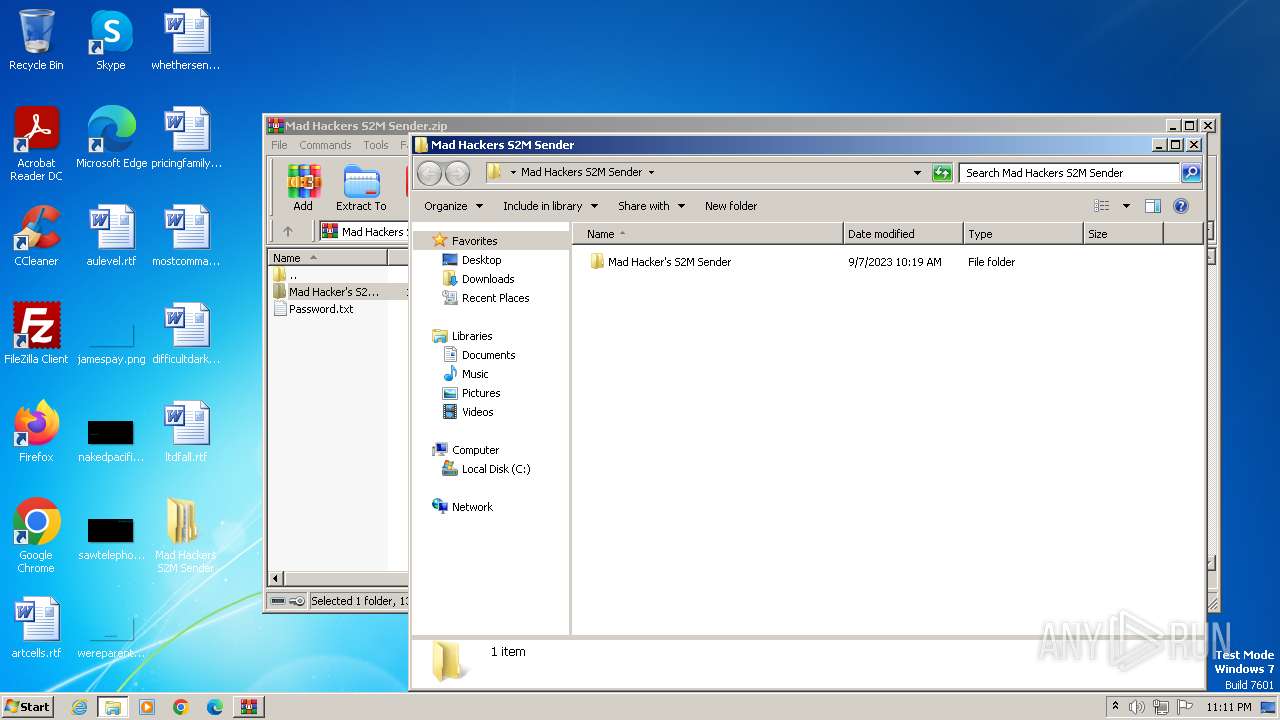The image size is (1280, 720).
Task: Open Recycle Bin desktop icon
Action: (36, 41)
